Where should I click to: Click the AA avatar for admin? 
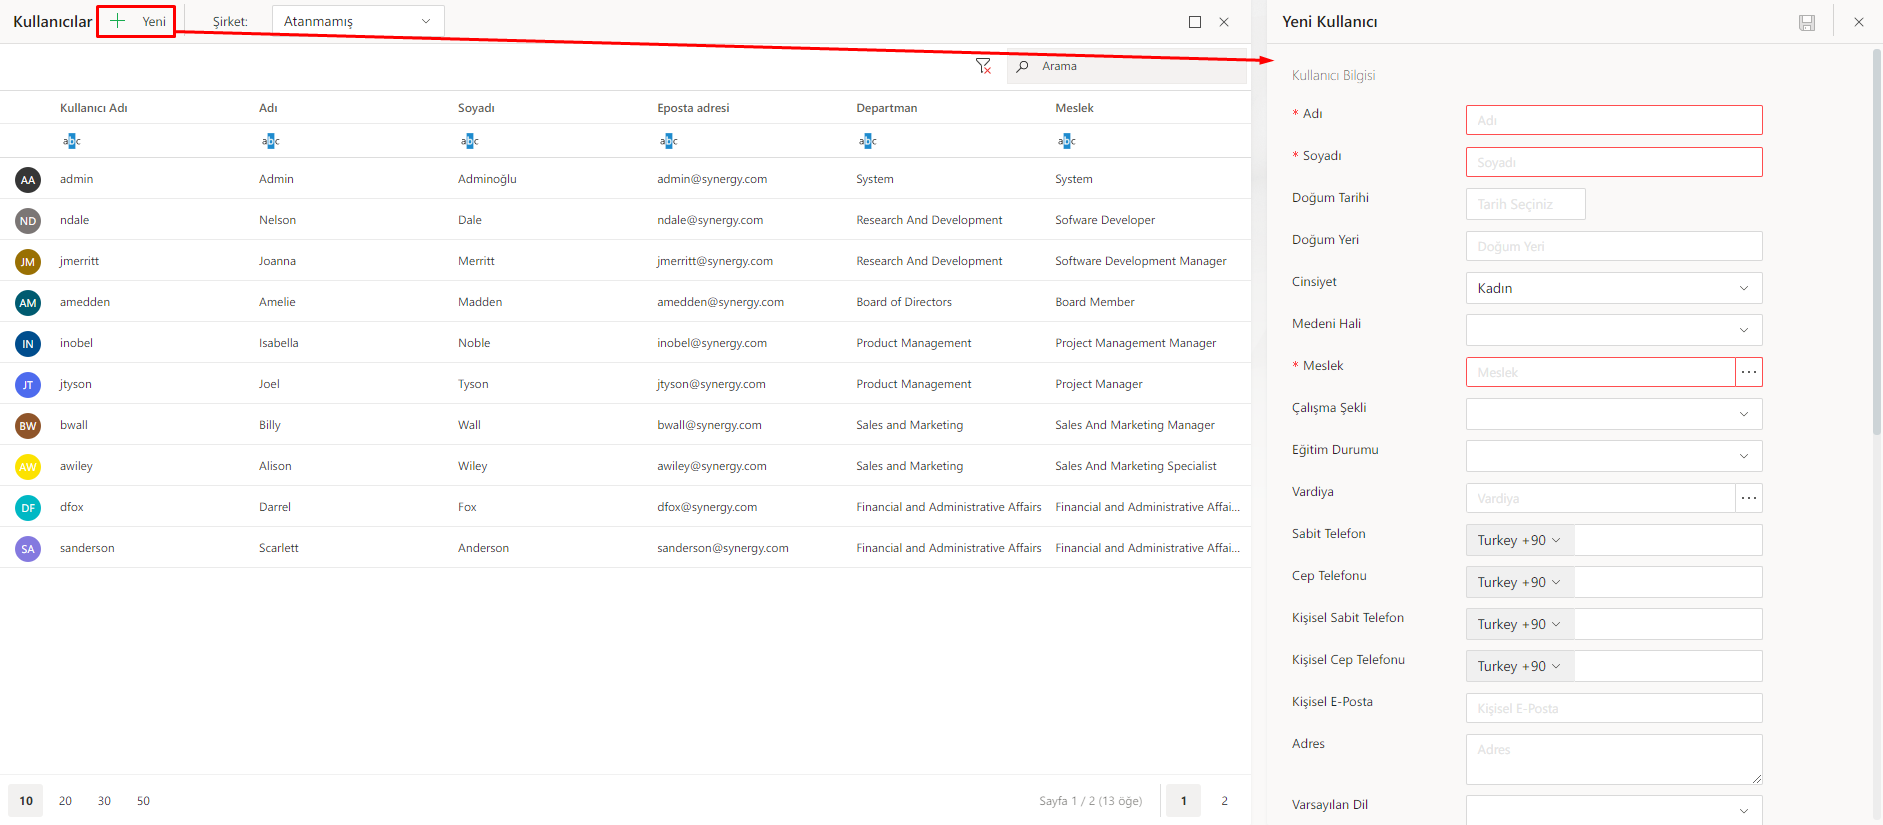[x=28, y=180]
